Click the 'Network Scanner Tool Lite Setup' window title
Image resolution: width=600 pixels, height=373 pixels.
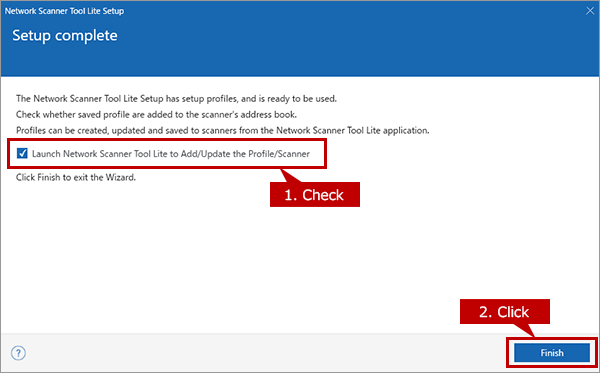coord(64,11)
